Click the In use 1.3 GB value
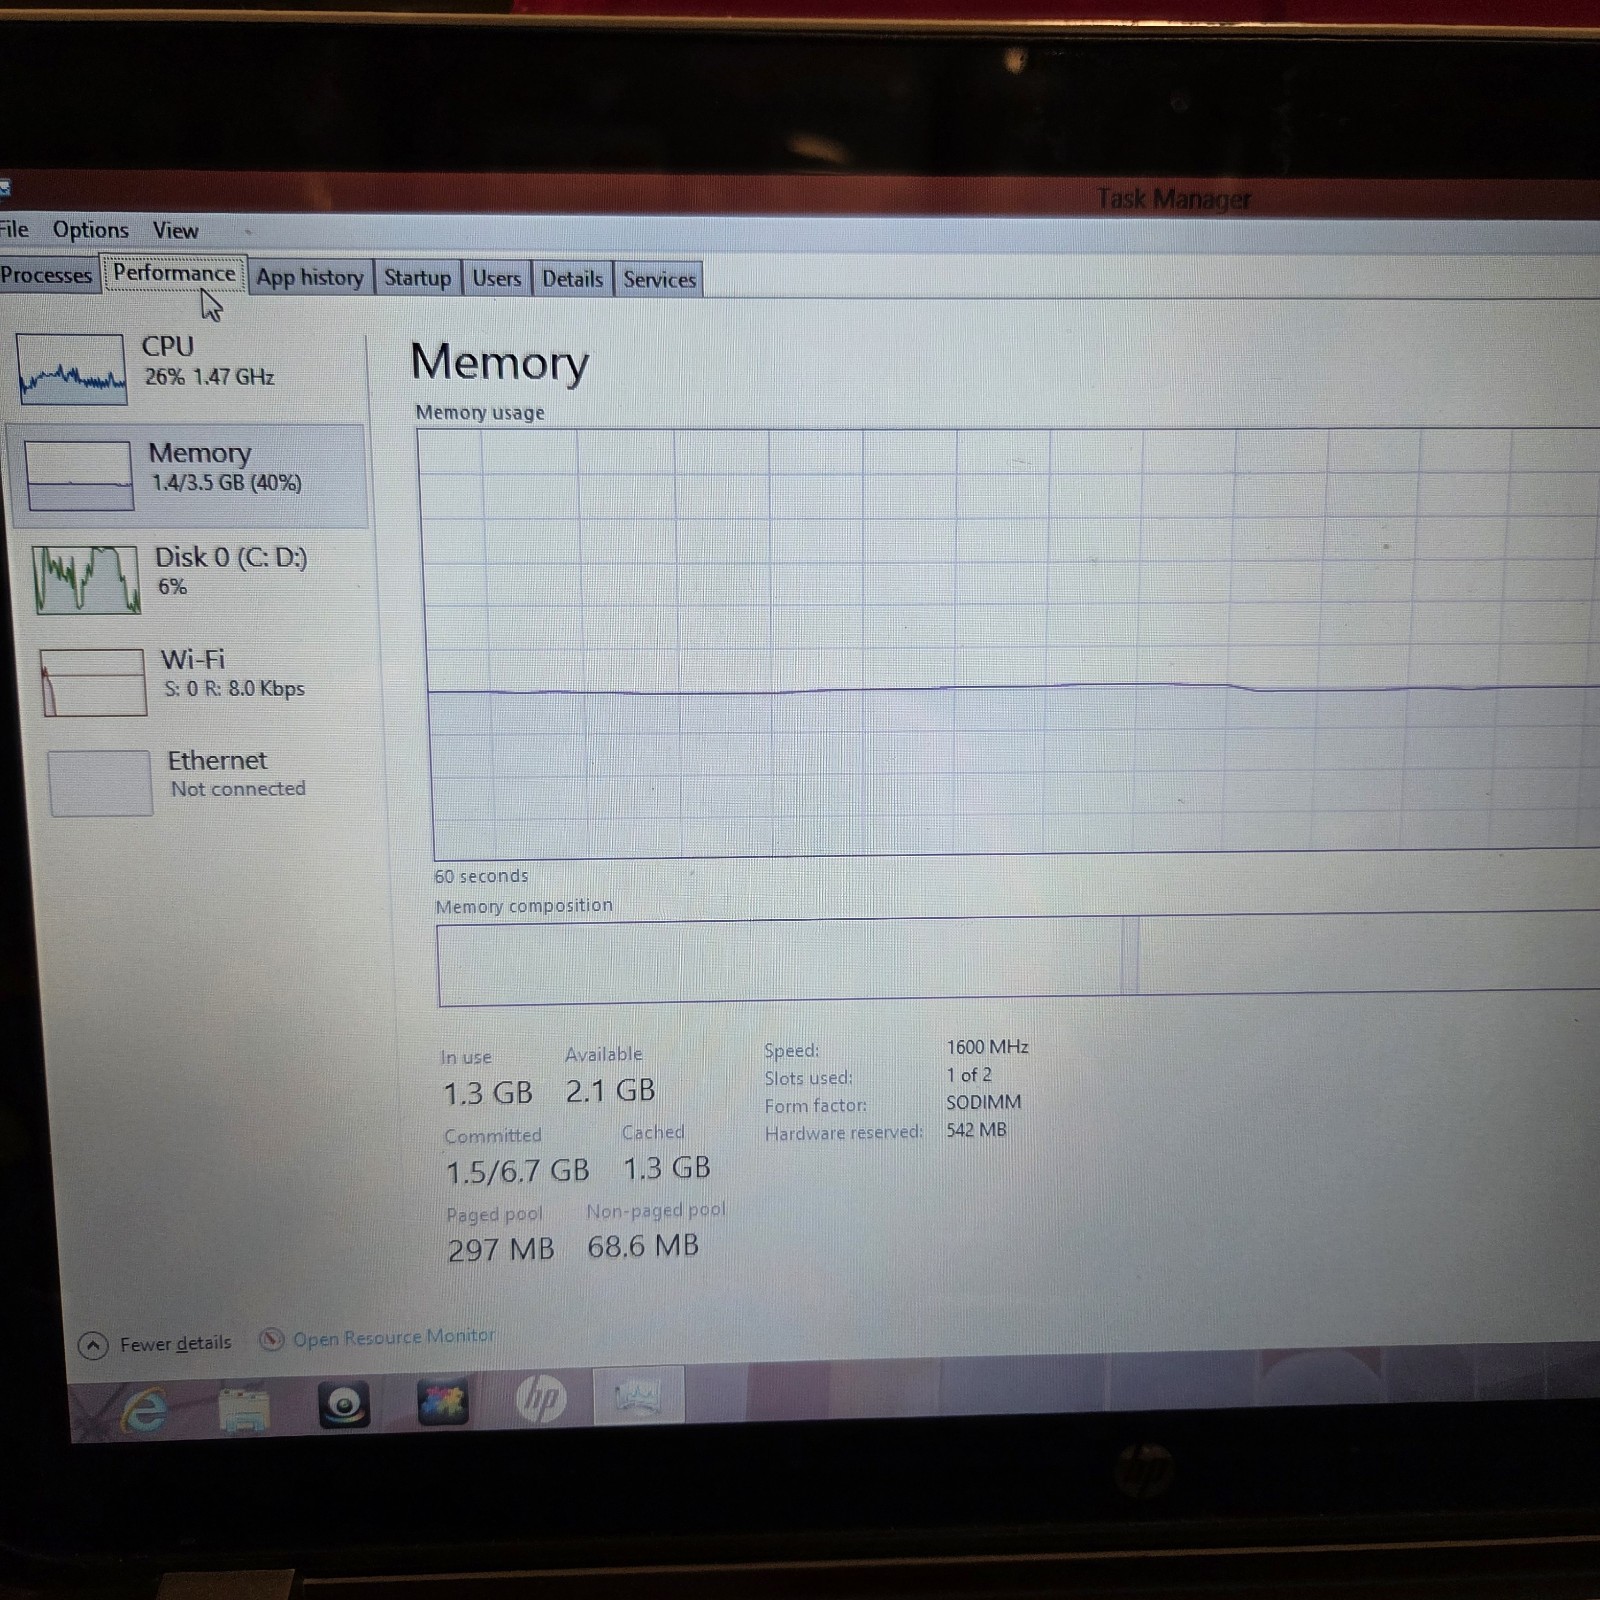This screenshot has height=1600, width=1600. (488, 1093)
